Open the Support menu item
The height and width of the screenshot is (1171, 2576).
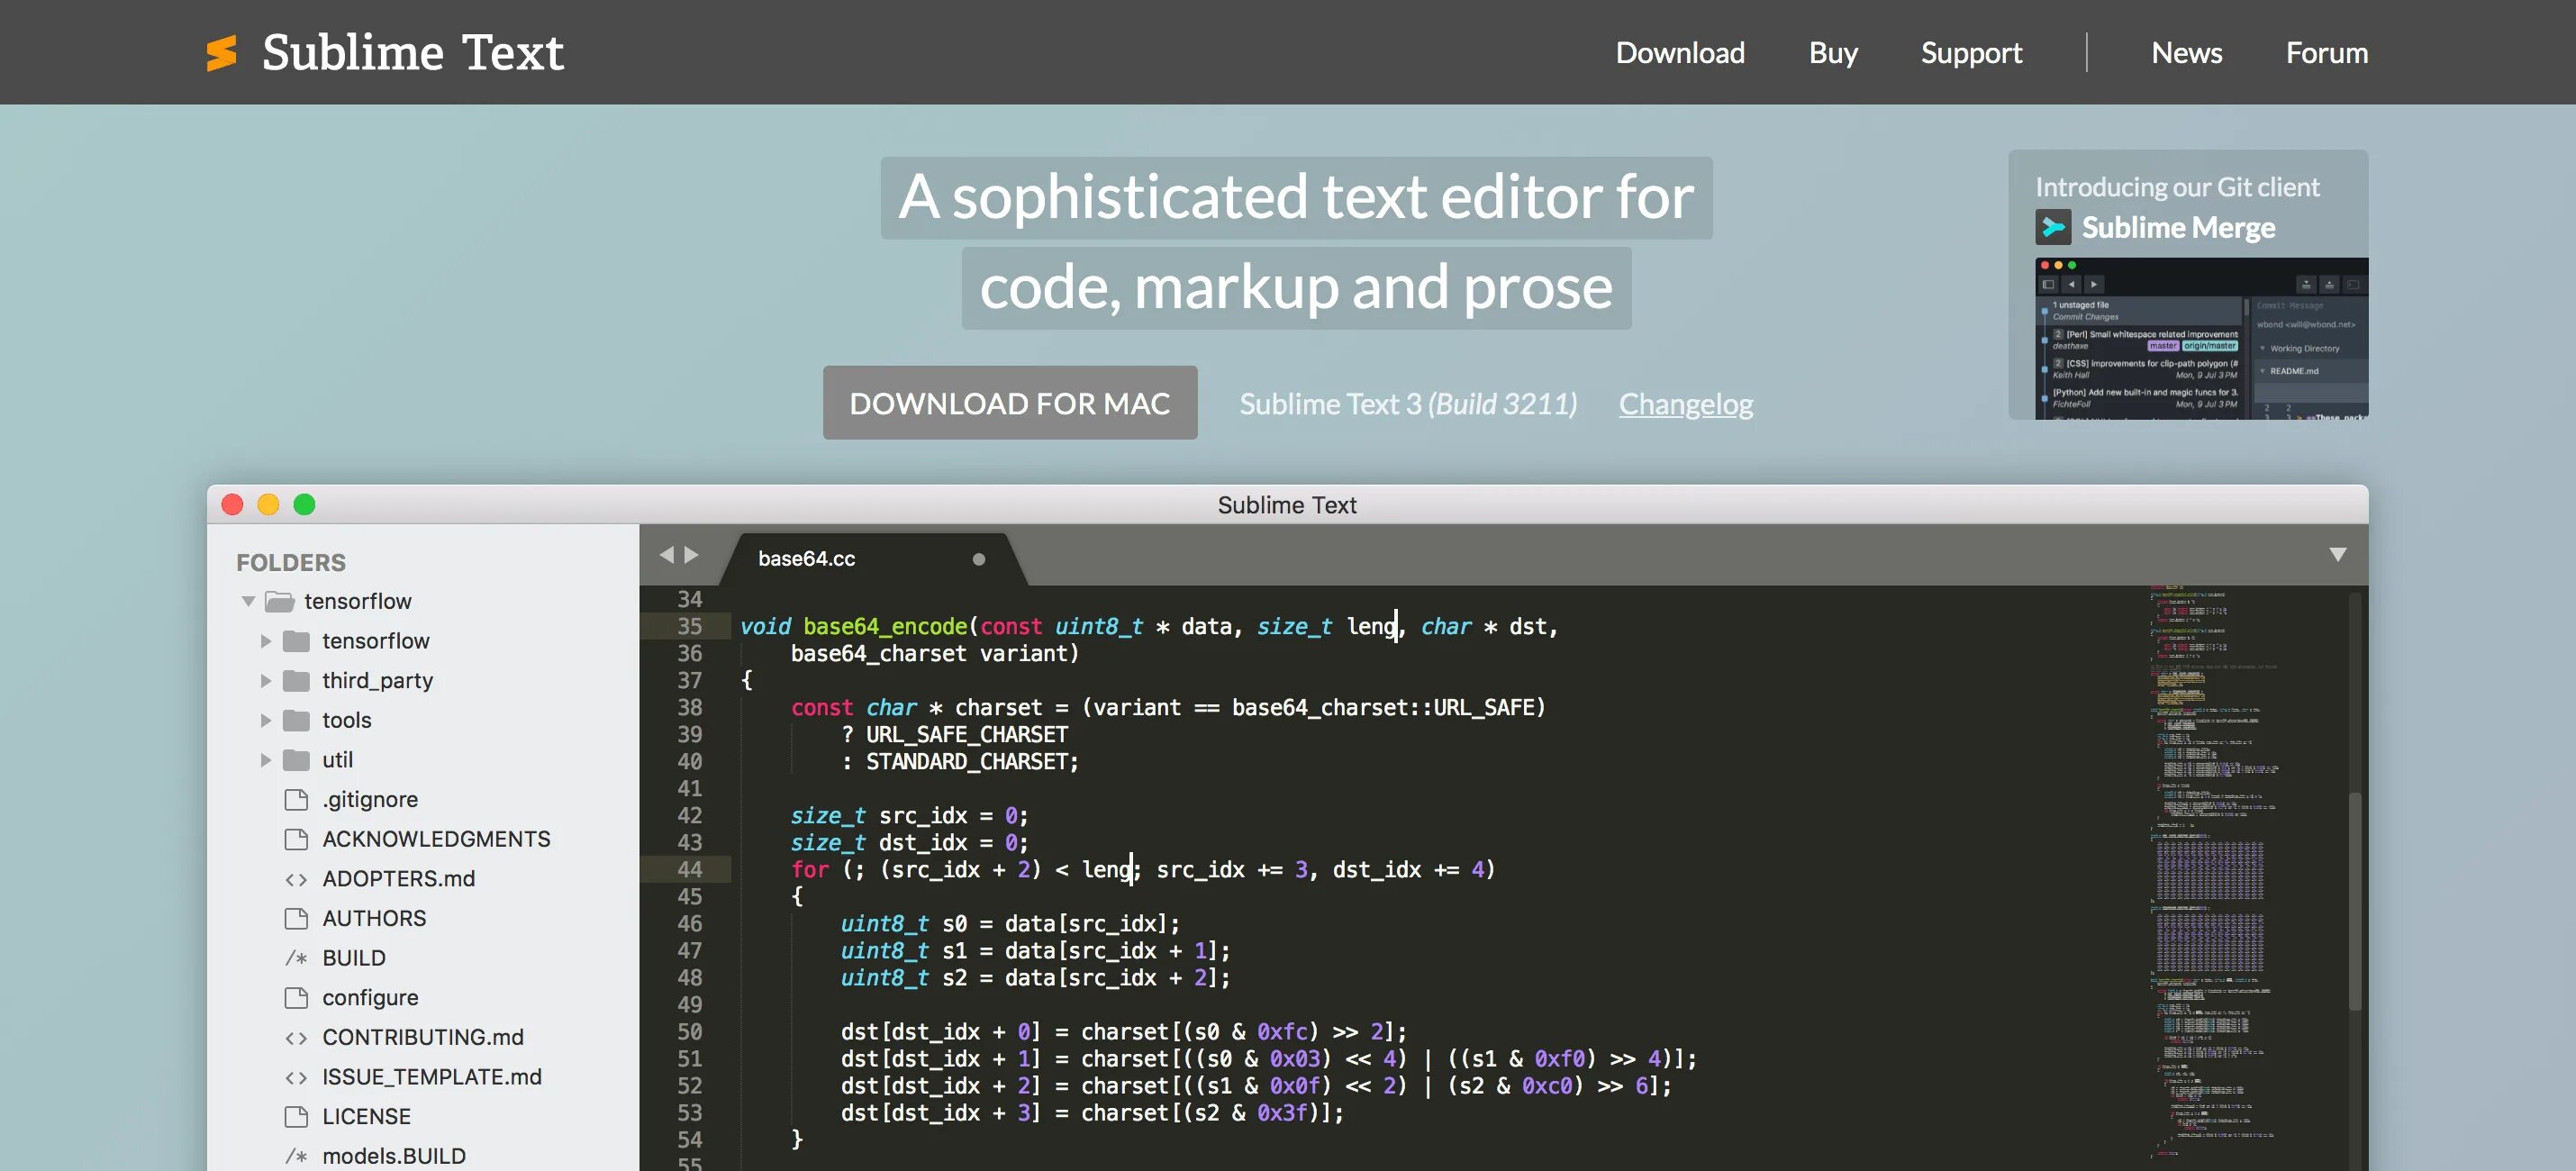pos(1970,52)
